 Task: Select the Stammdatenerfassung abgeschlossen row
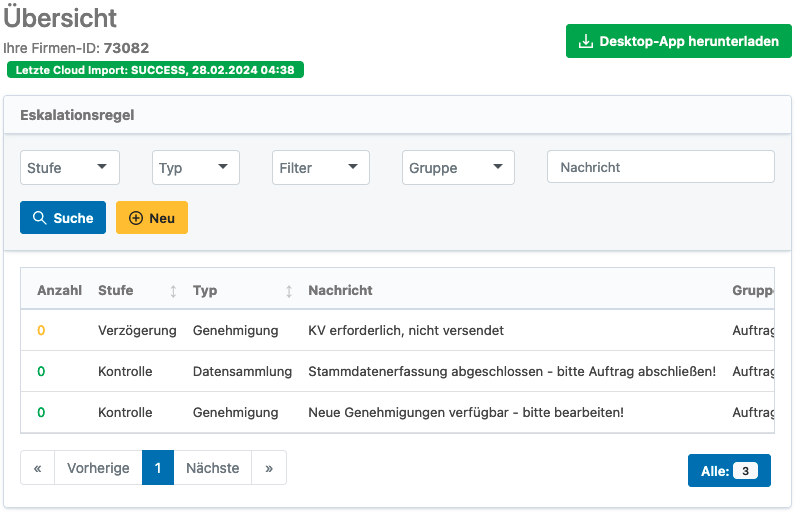[x=512, y=371]
